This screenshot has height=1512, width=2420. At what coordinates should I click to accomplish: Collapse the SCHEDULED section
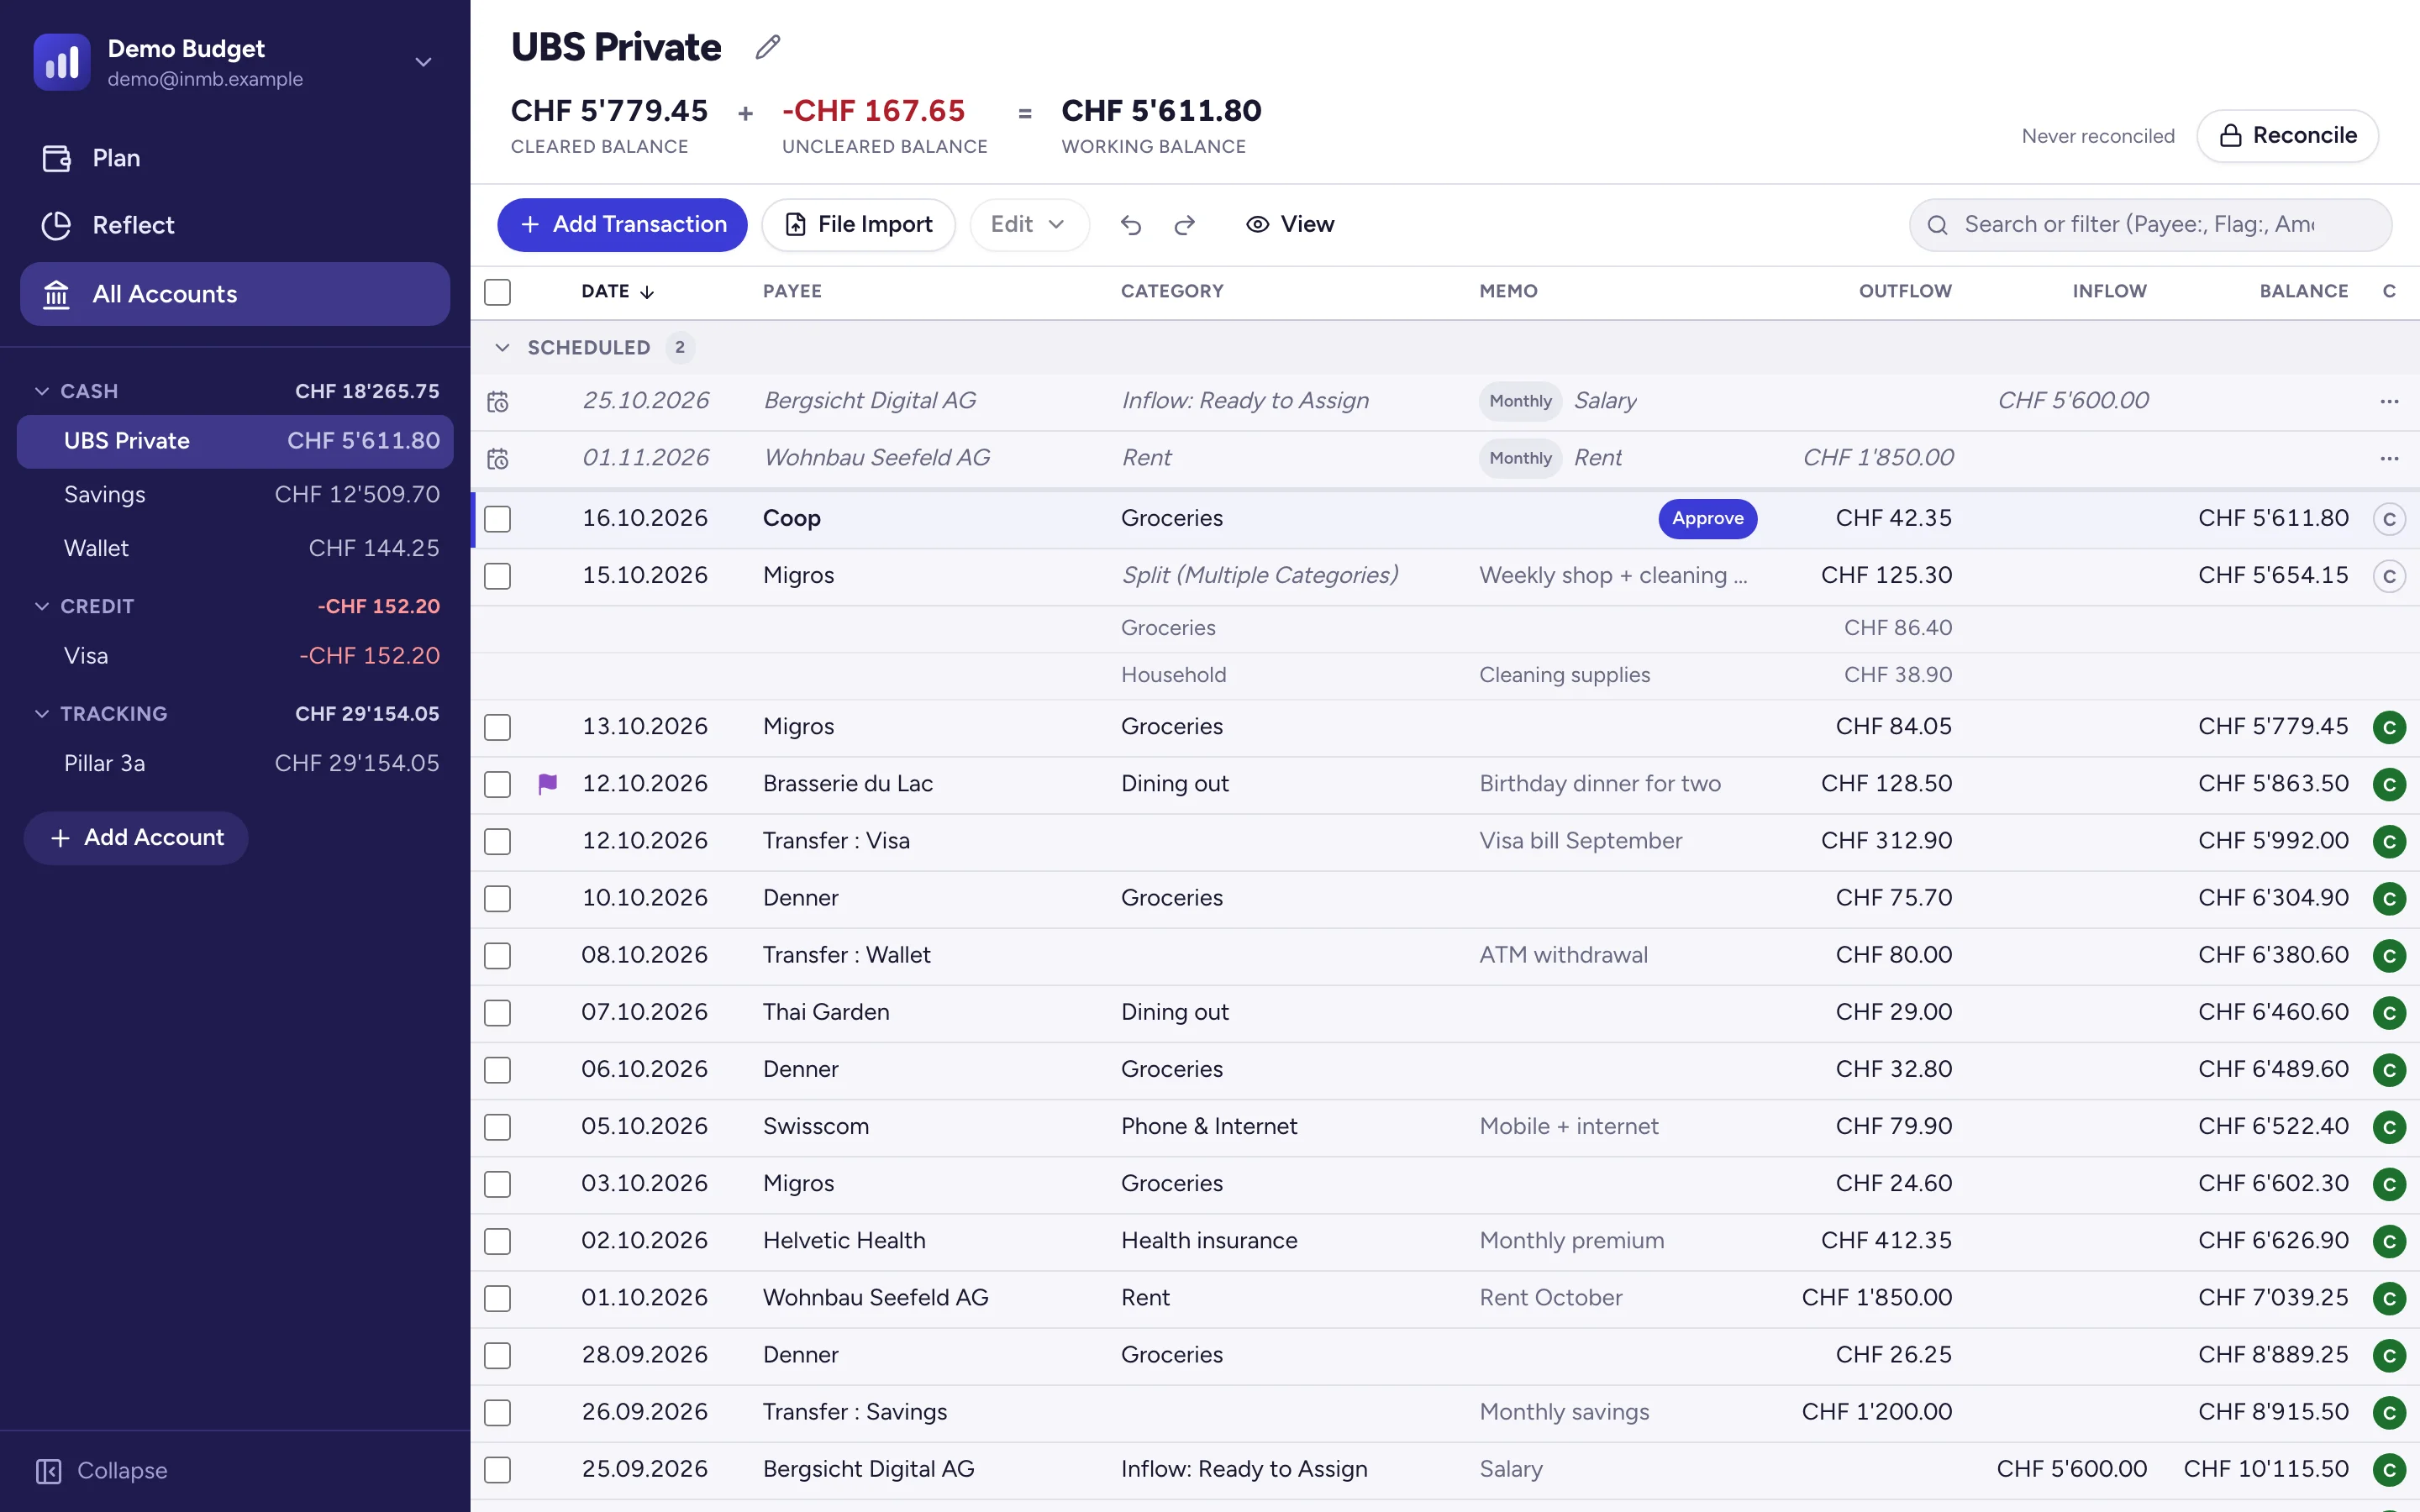(x=502, y=348)
